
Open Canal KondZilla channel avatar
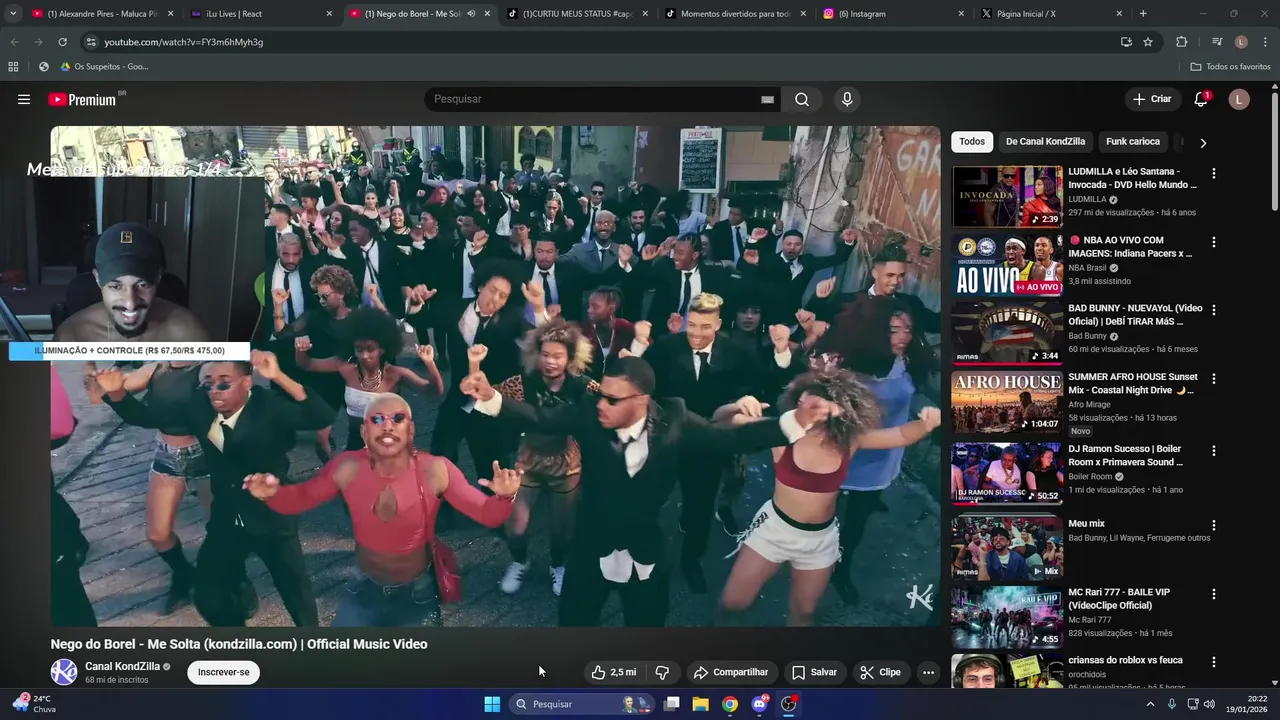tap(64, 672)
